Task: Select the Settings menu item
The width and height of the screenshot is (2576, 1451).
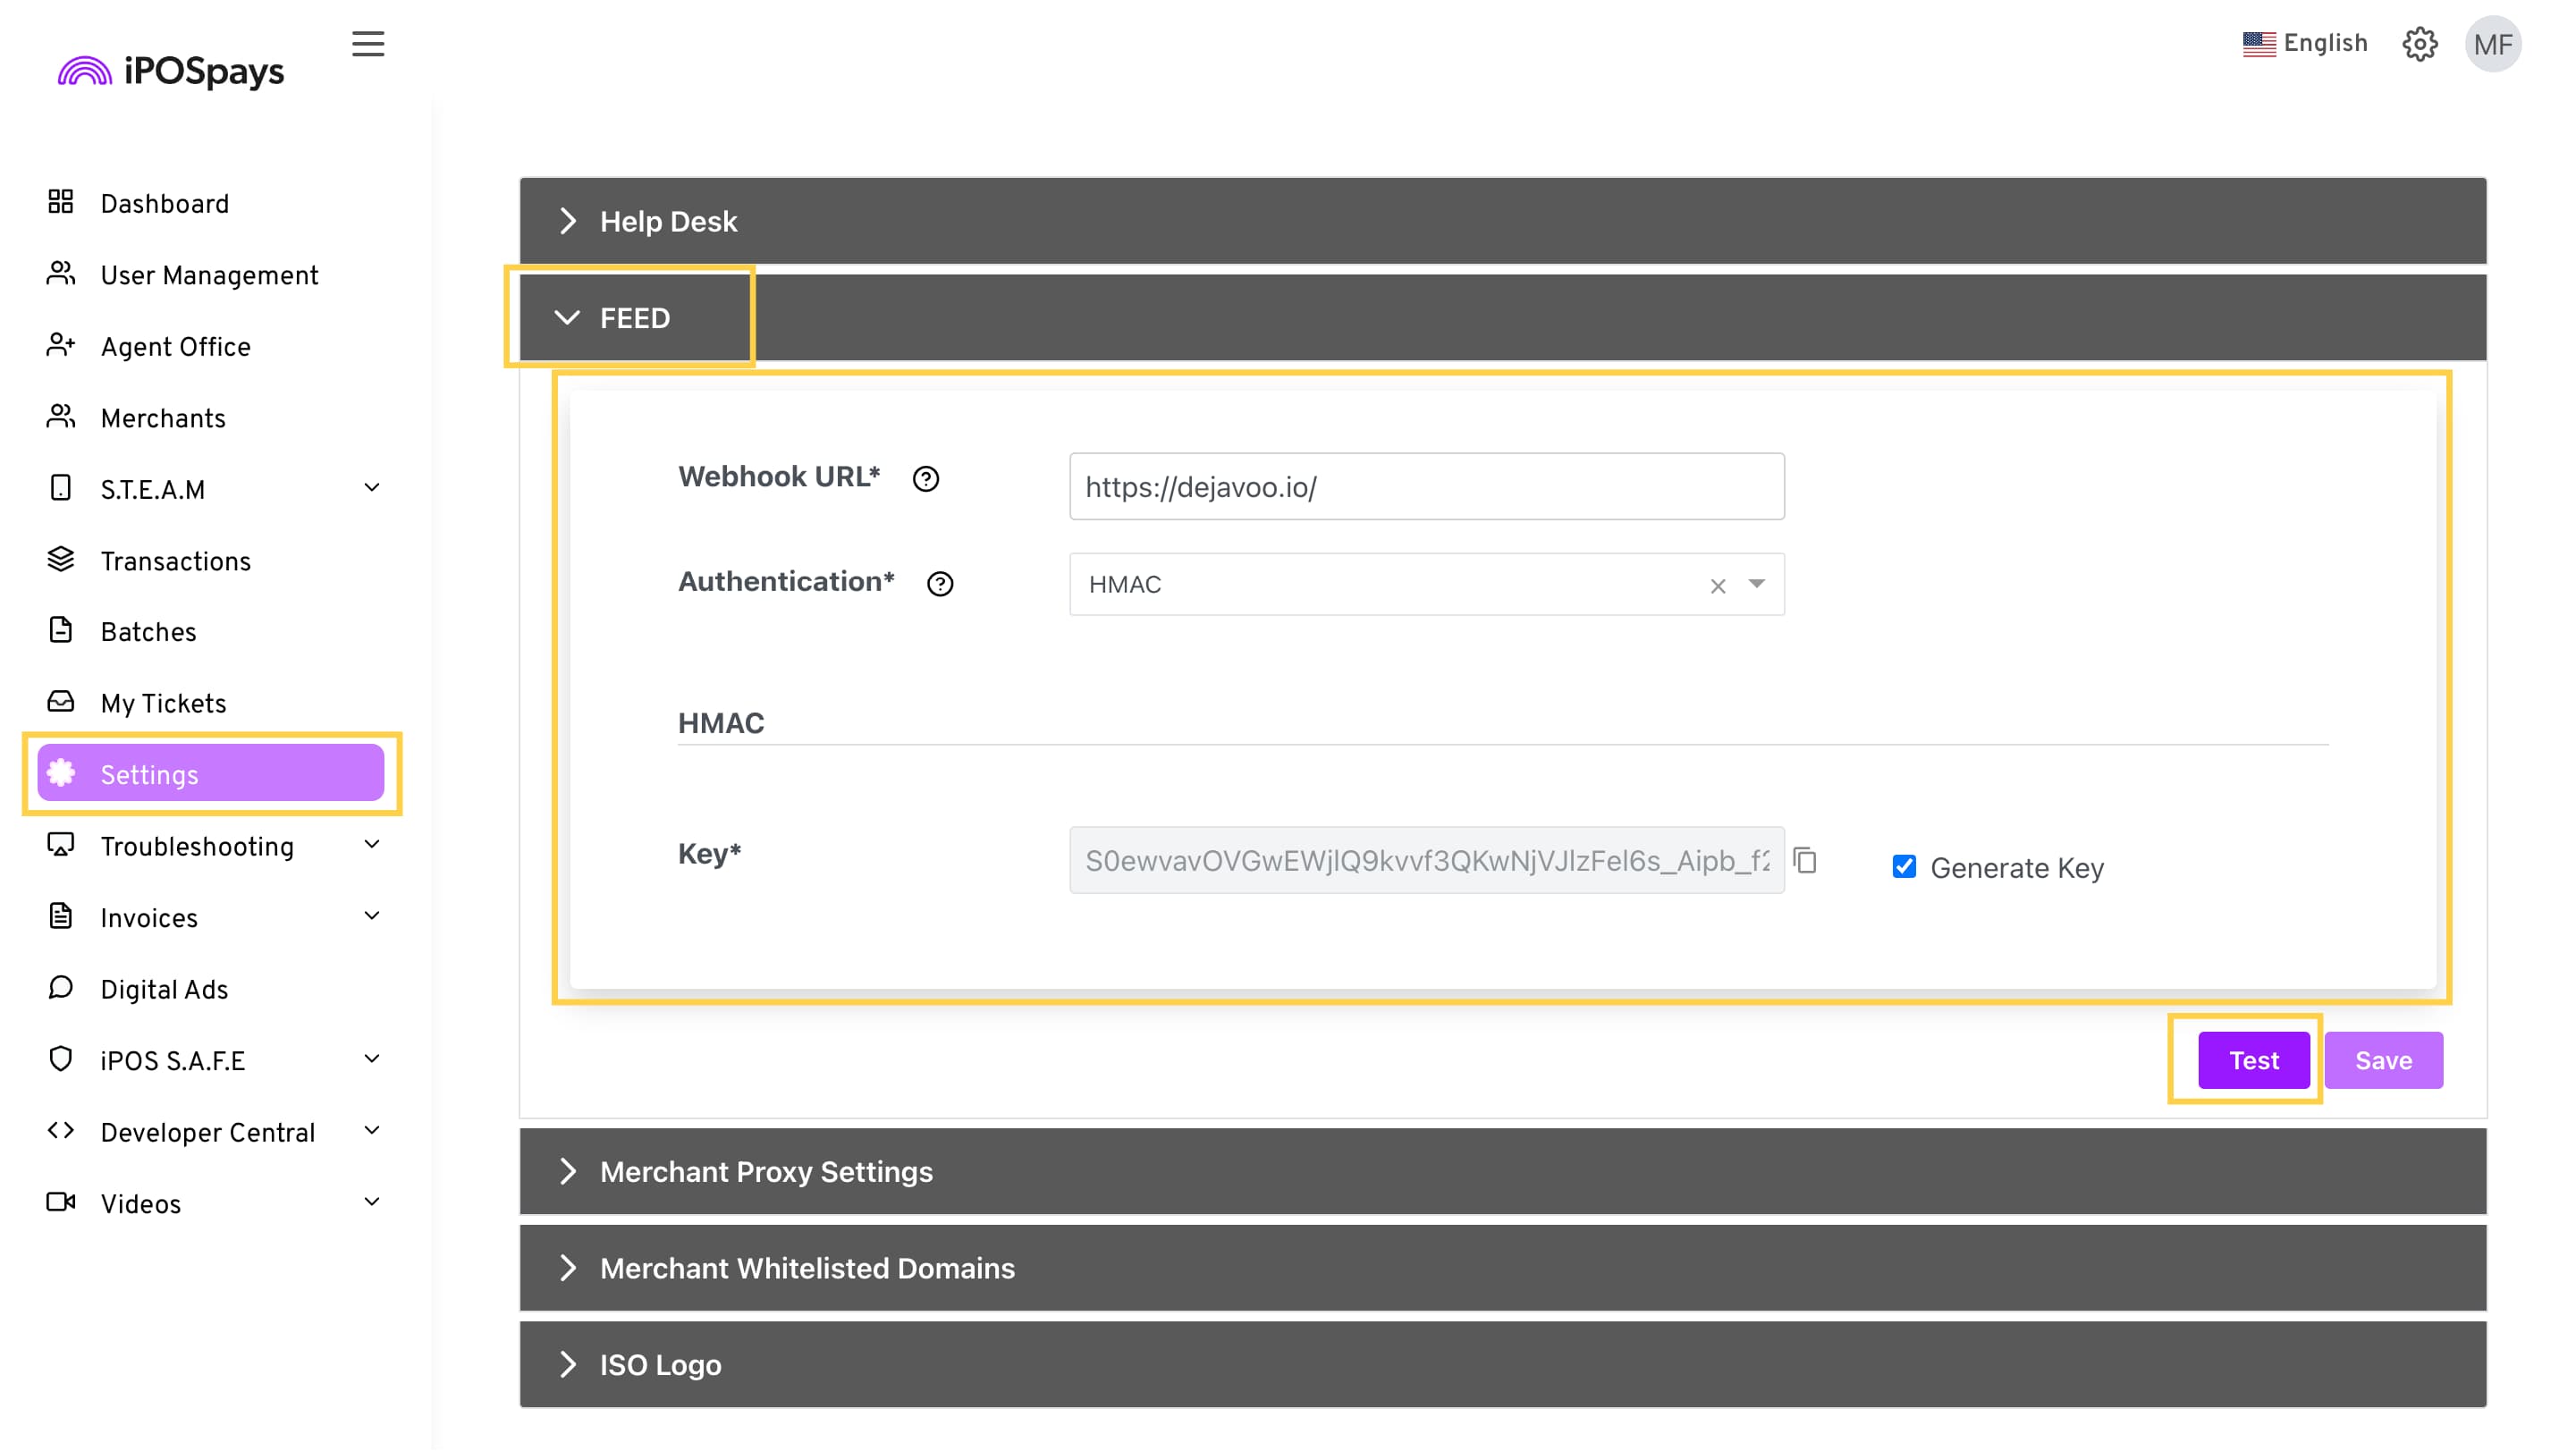Action: (x=210, y=774)
